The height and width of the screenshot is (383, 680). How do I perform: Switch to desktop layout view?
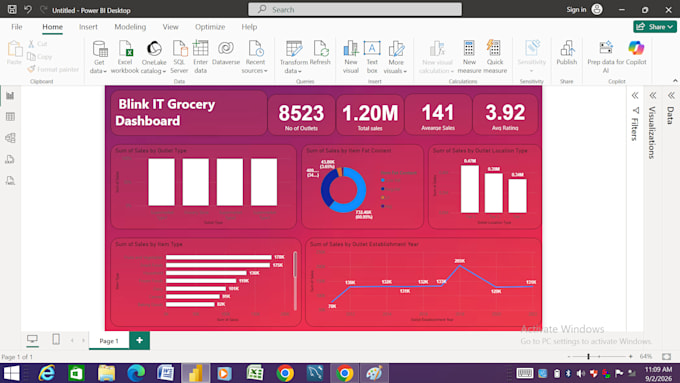(x=33, y=339)
